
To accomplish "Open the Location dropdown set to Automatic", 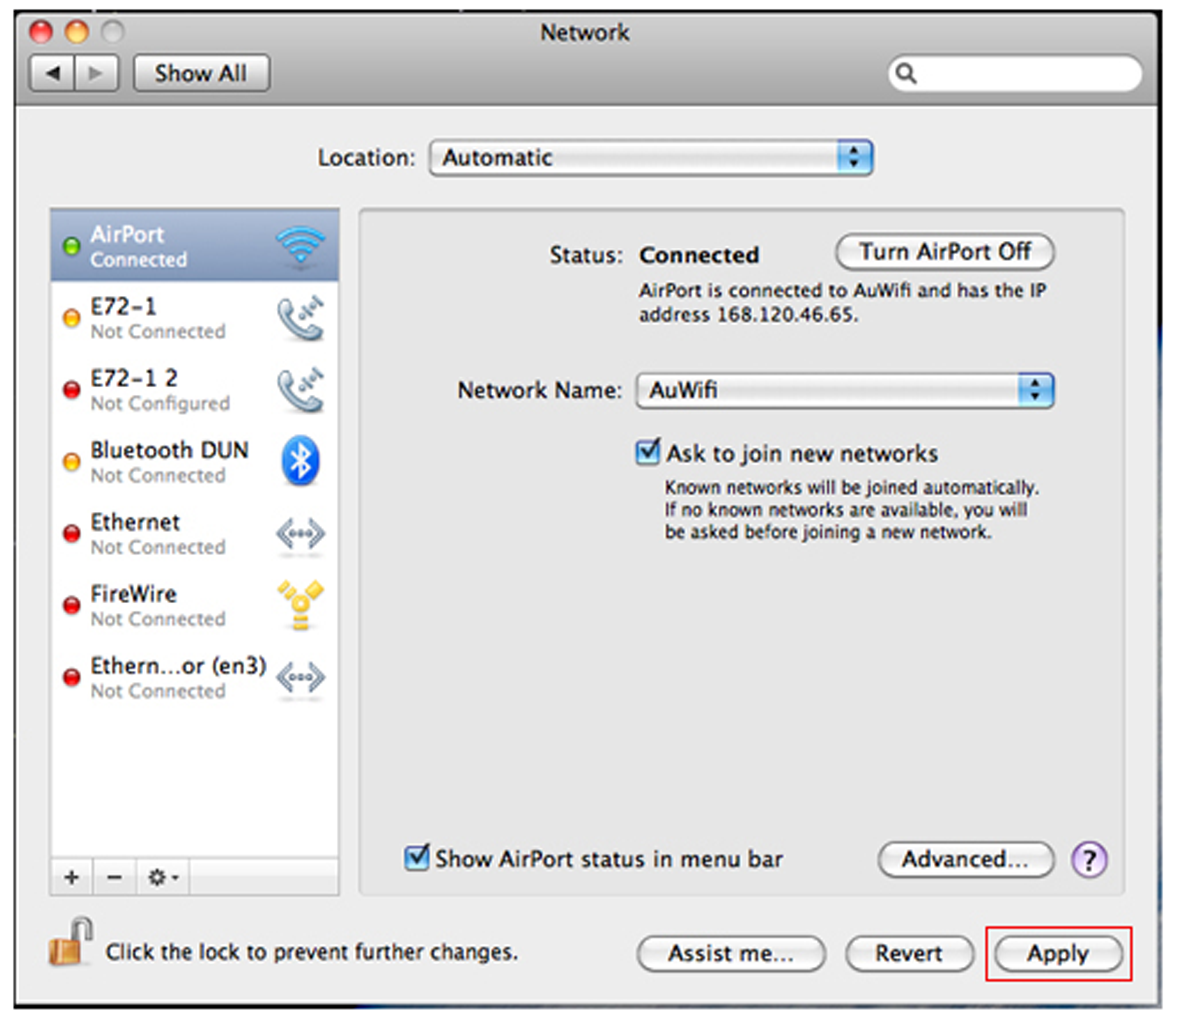I will (x=651, y=158).
